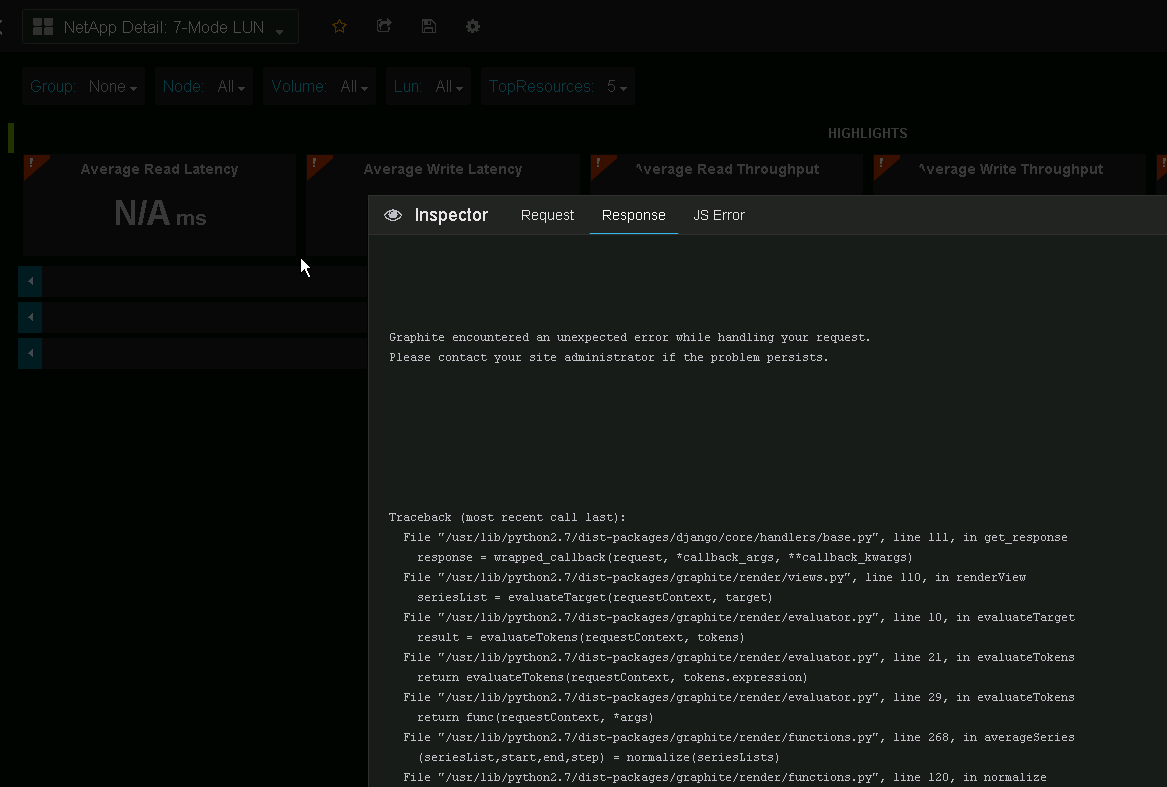Click the HIGHLIGHTS row title
The width and height of the screenshot is (1167, 787).
click(x=867, y=134)
